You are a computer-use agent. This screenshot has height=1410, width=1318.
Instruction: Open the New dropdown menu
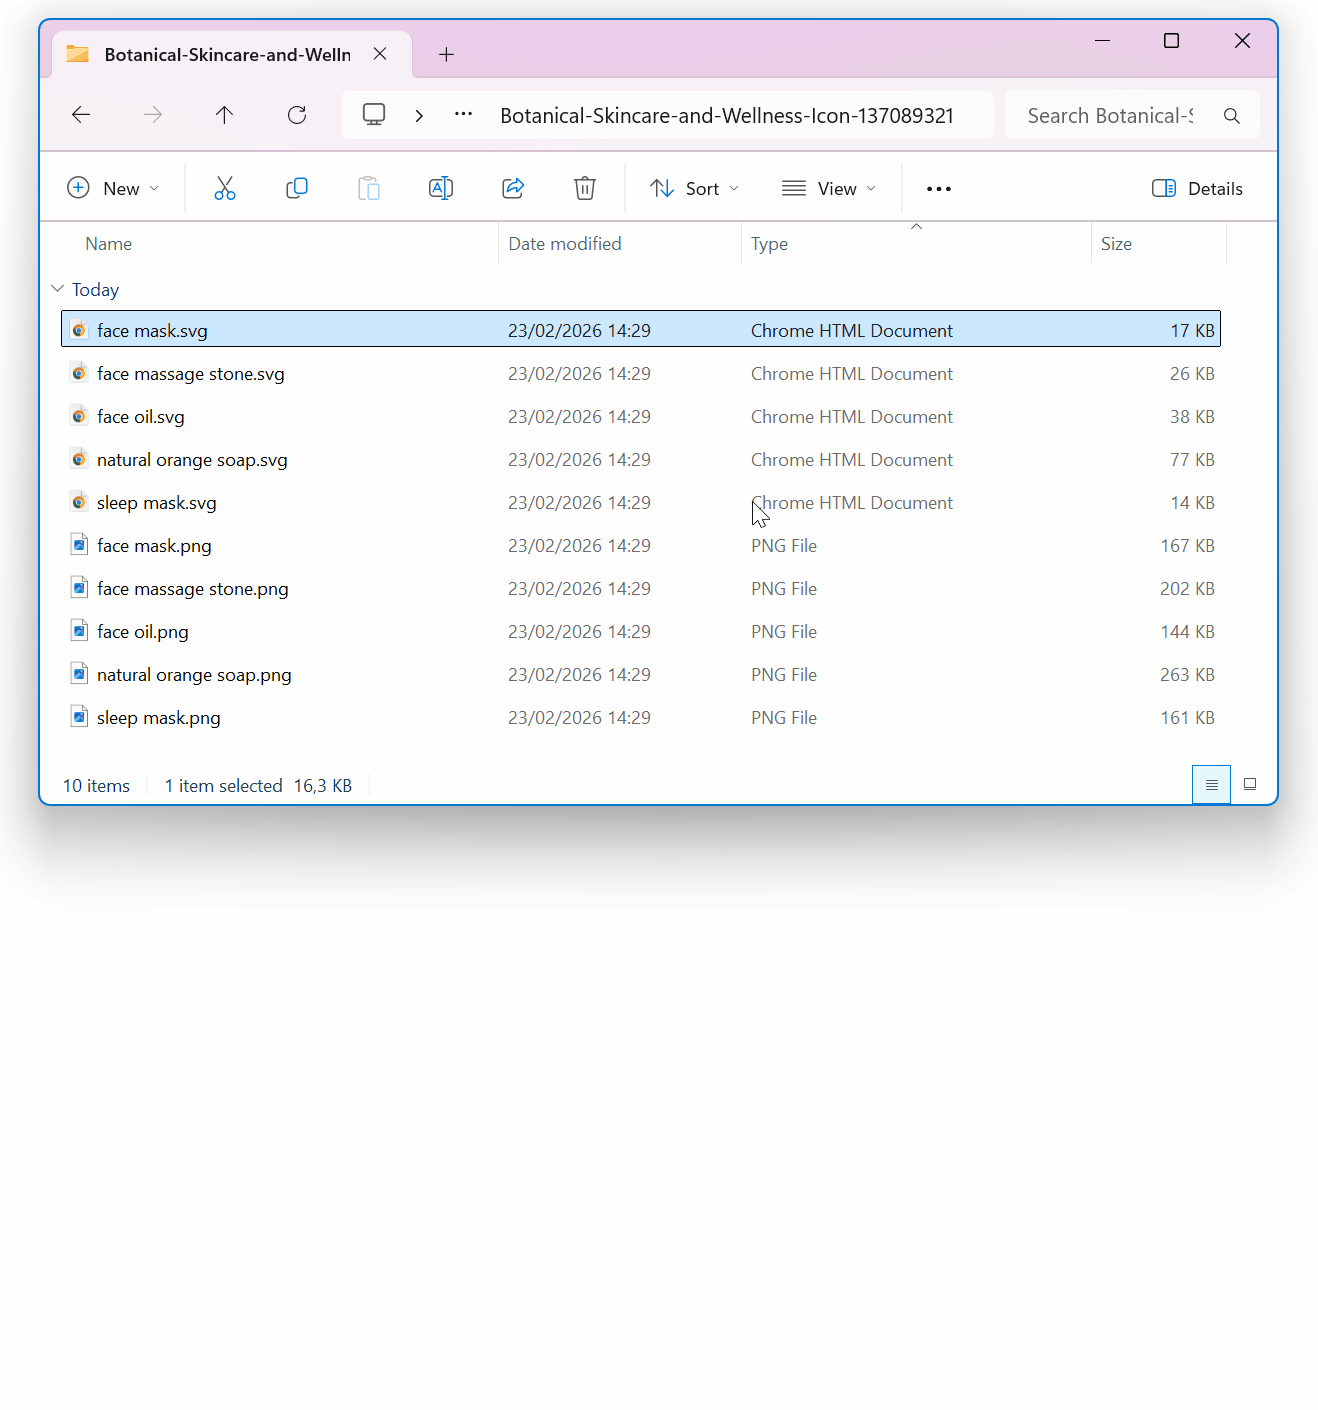point(112,189)
